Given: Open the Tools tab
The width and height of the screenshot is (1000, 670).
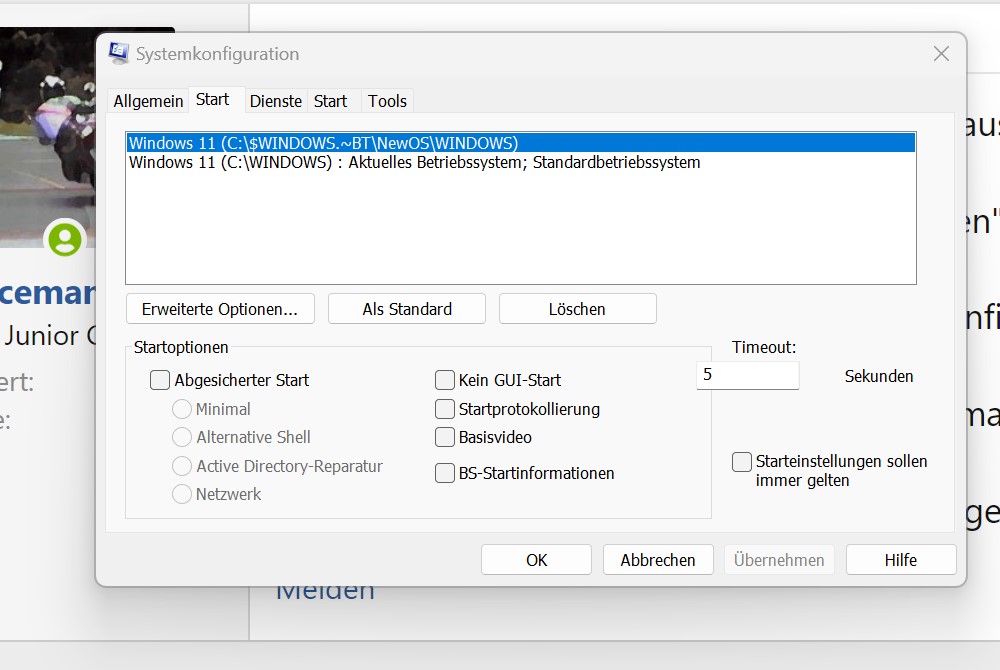Looking at the screenshot, I should tap(387, 101).
